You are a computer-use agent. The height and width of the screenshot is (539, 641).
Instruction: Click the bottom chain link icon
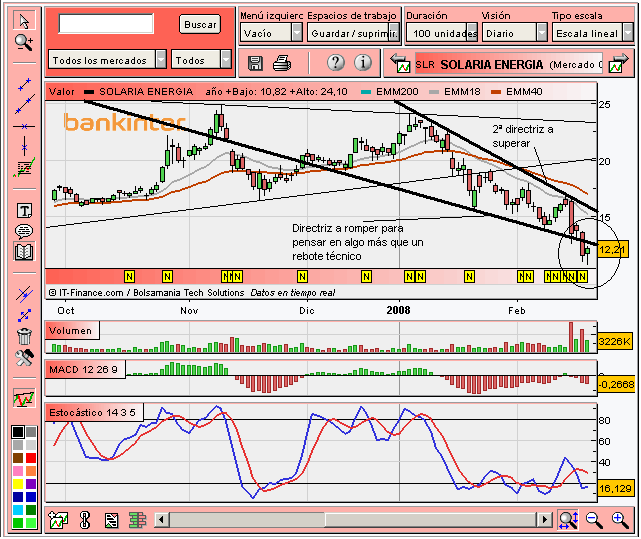tap(85, 520)
